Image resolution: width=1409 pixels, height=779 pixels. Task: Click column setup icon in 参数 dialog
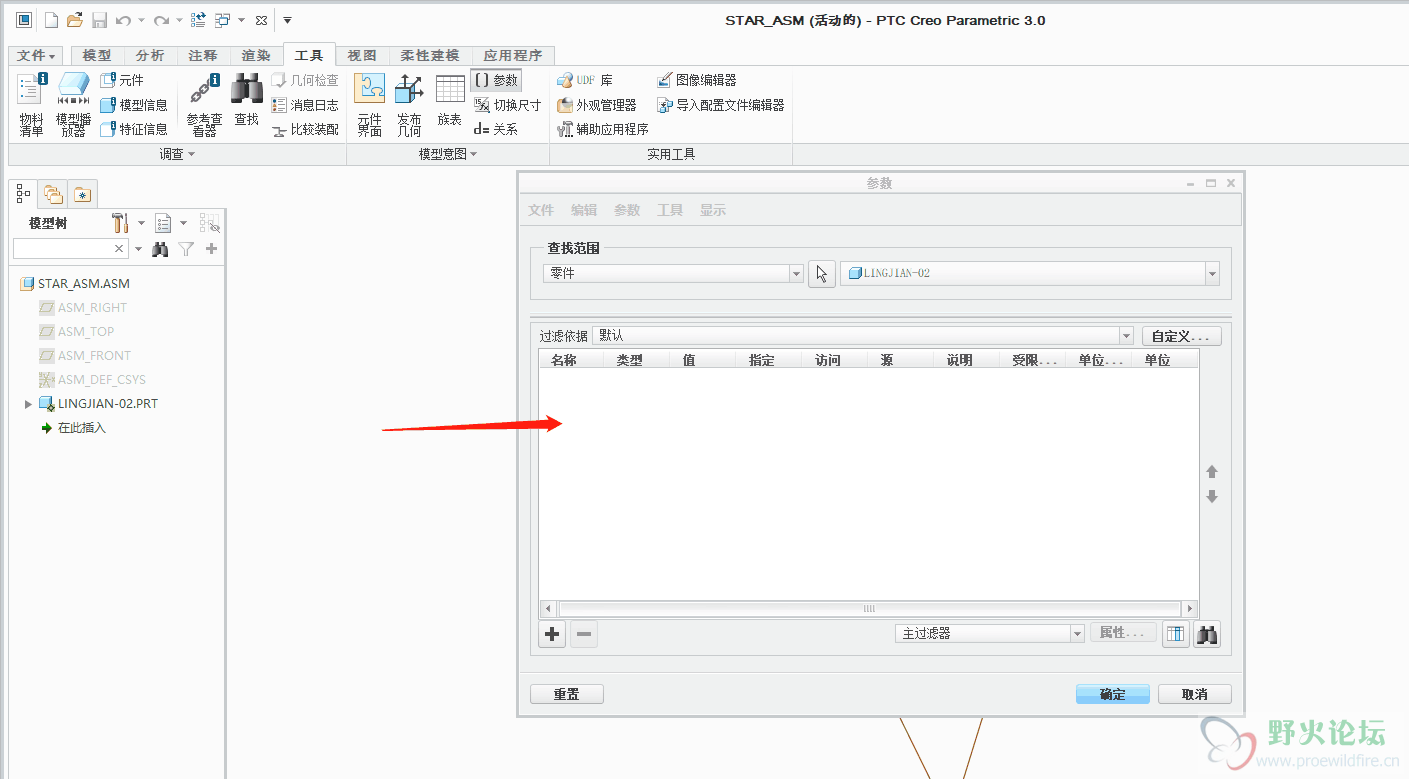coord(1176,634)
